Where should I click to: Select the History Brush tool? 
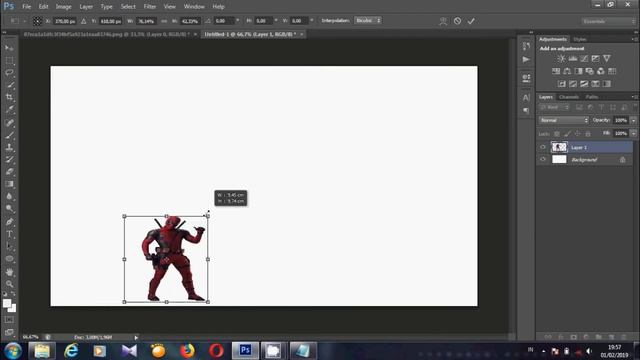point(9,160)
